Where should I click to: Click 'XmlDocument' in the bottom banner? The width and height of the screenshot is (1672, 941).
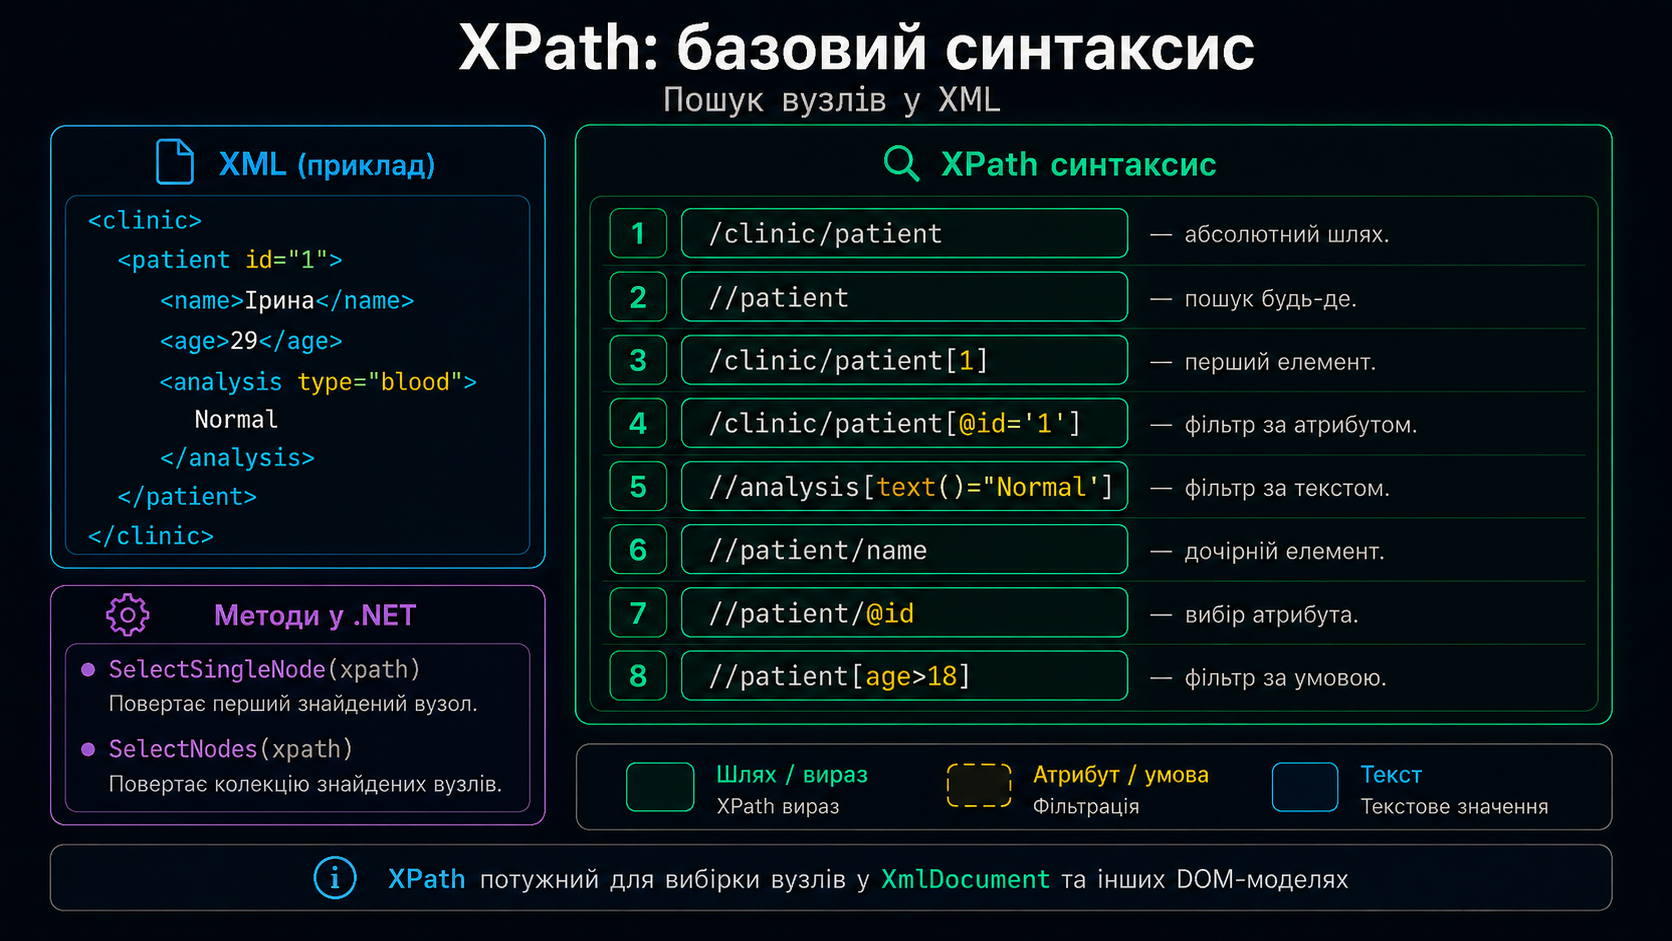965,879
